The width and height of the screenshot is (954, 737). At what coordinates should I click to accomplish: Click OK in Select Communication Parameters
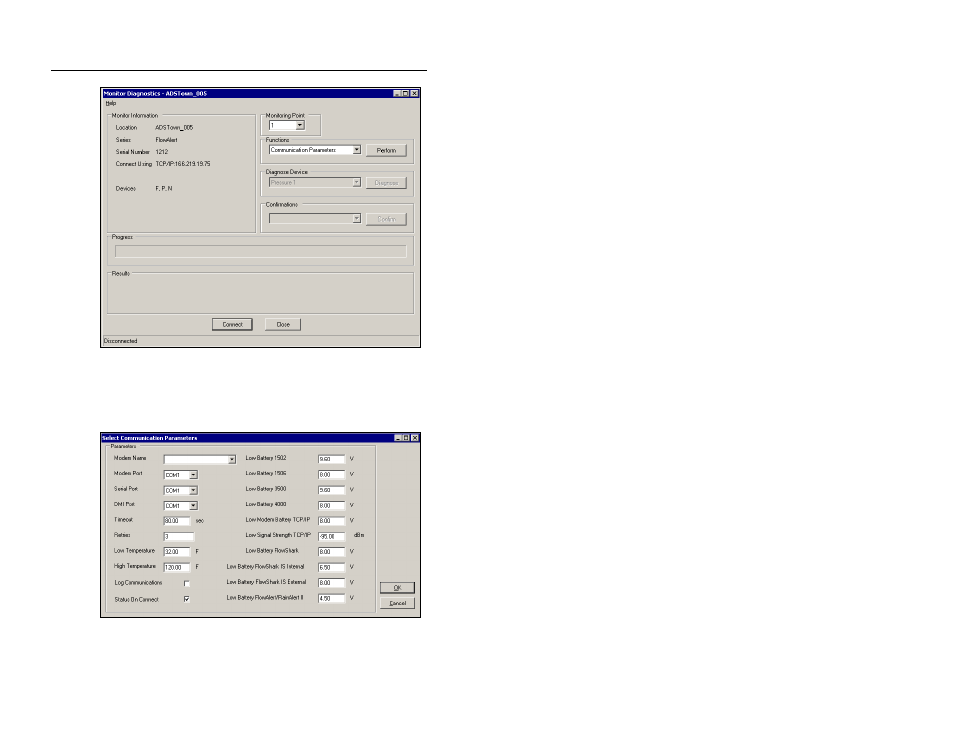397,588
